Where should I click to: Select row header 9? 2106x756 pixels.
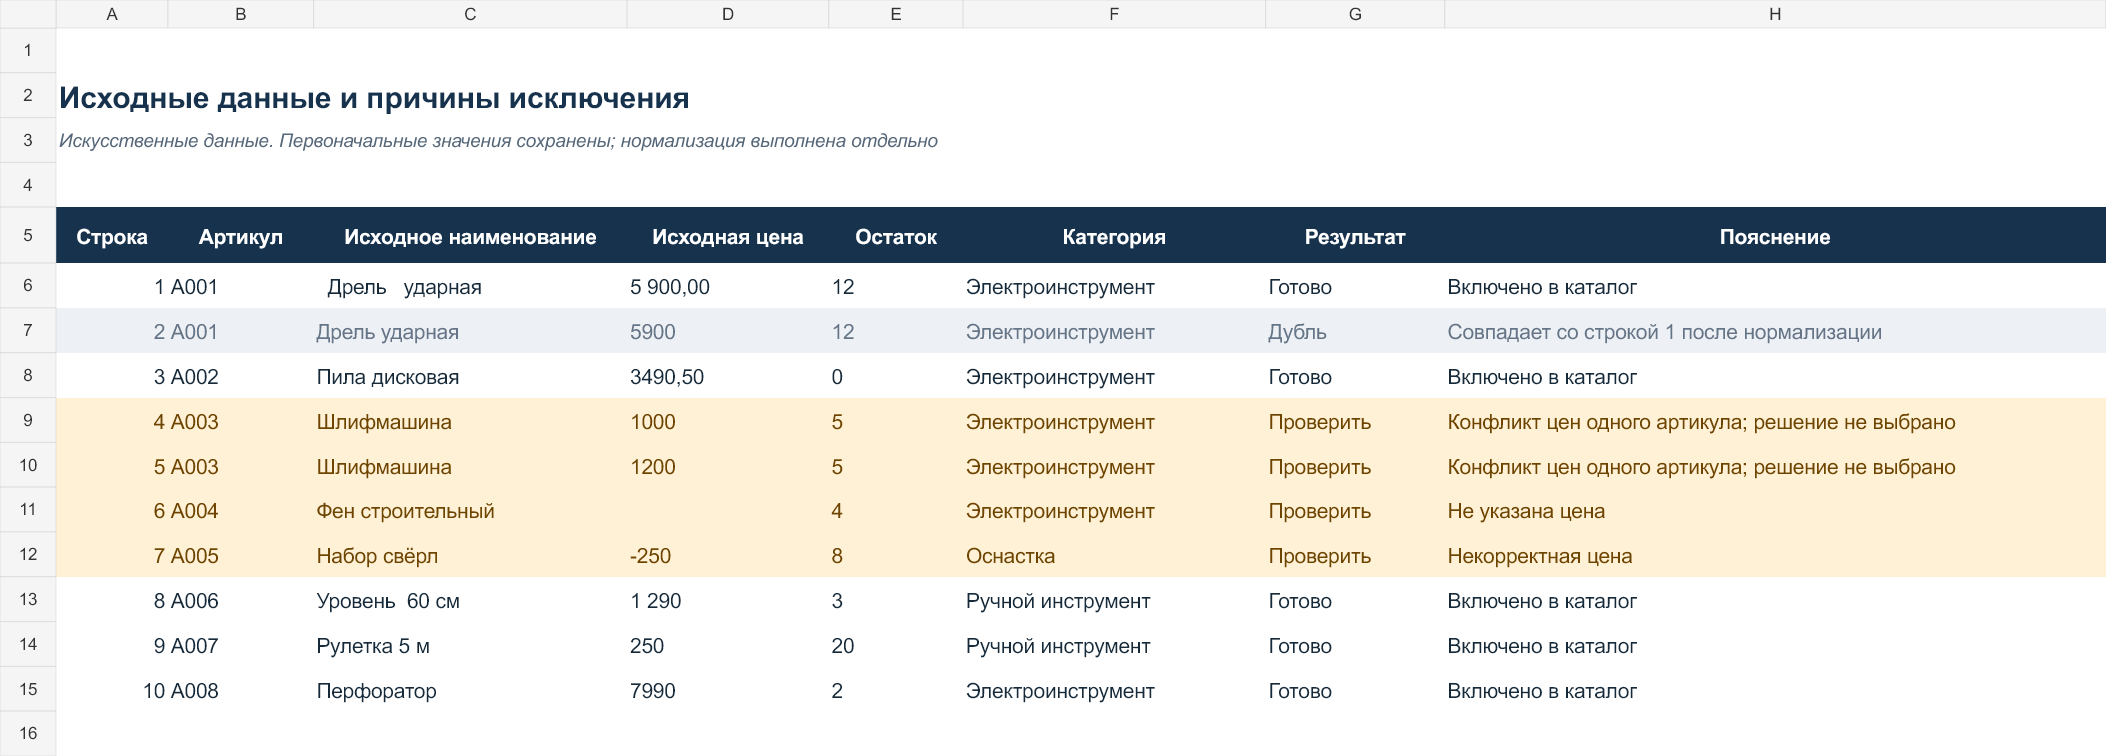(x=28, y=421)
